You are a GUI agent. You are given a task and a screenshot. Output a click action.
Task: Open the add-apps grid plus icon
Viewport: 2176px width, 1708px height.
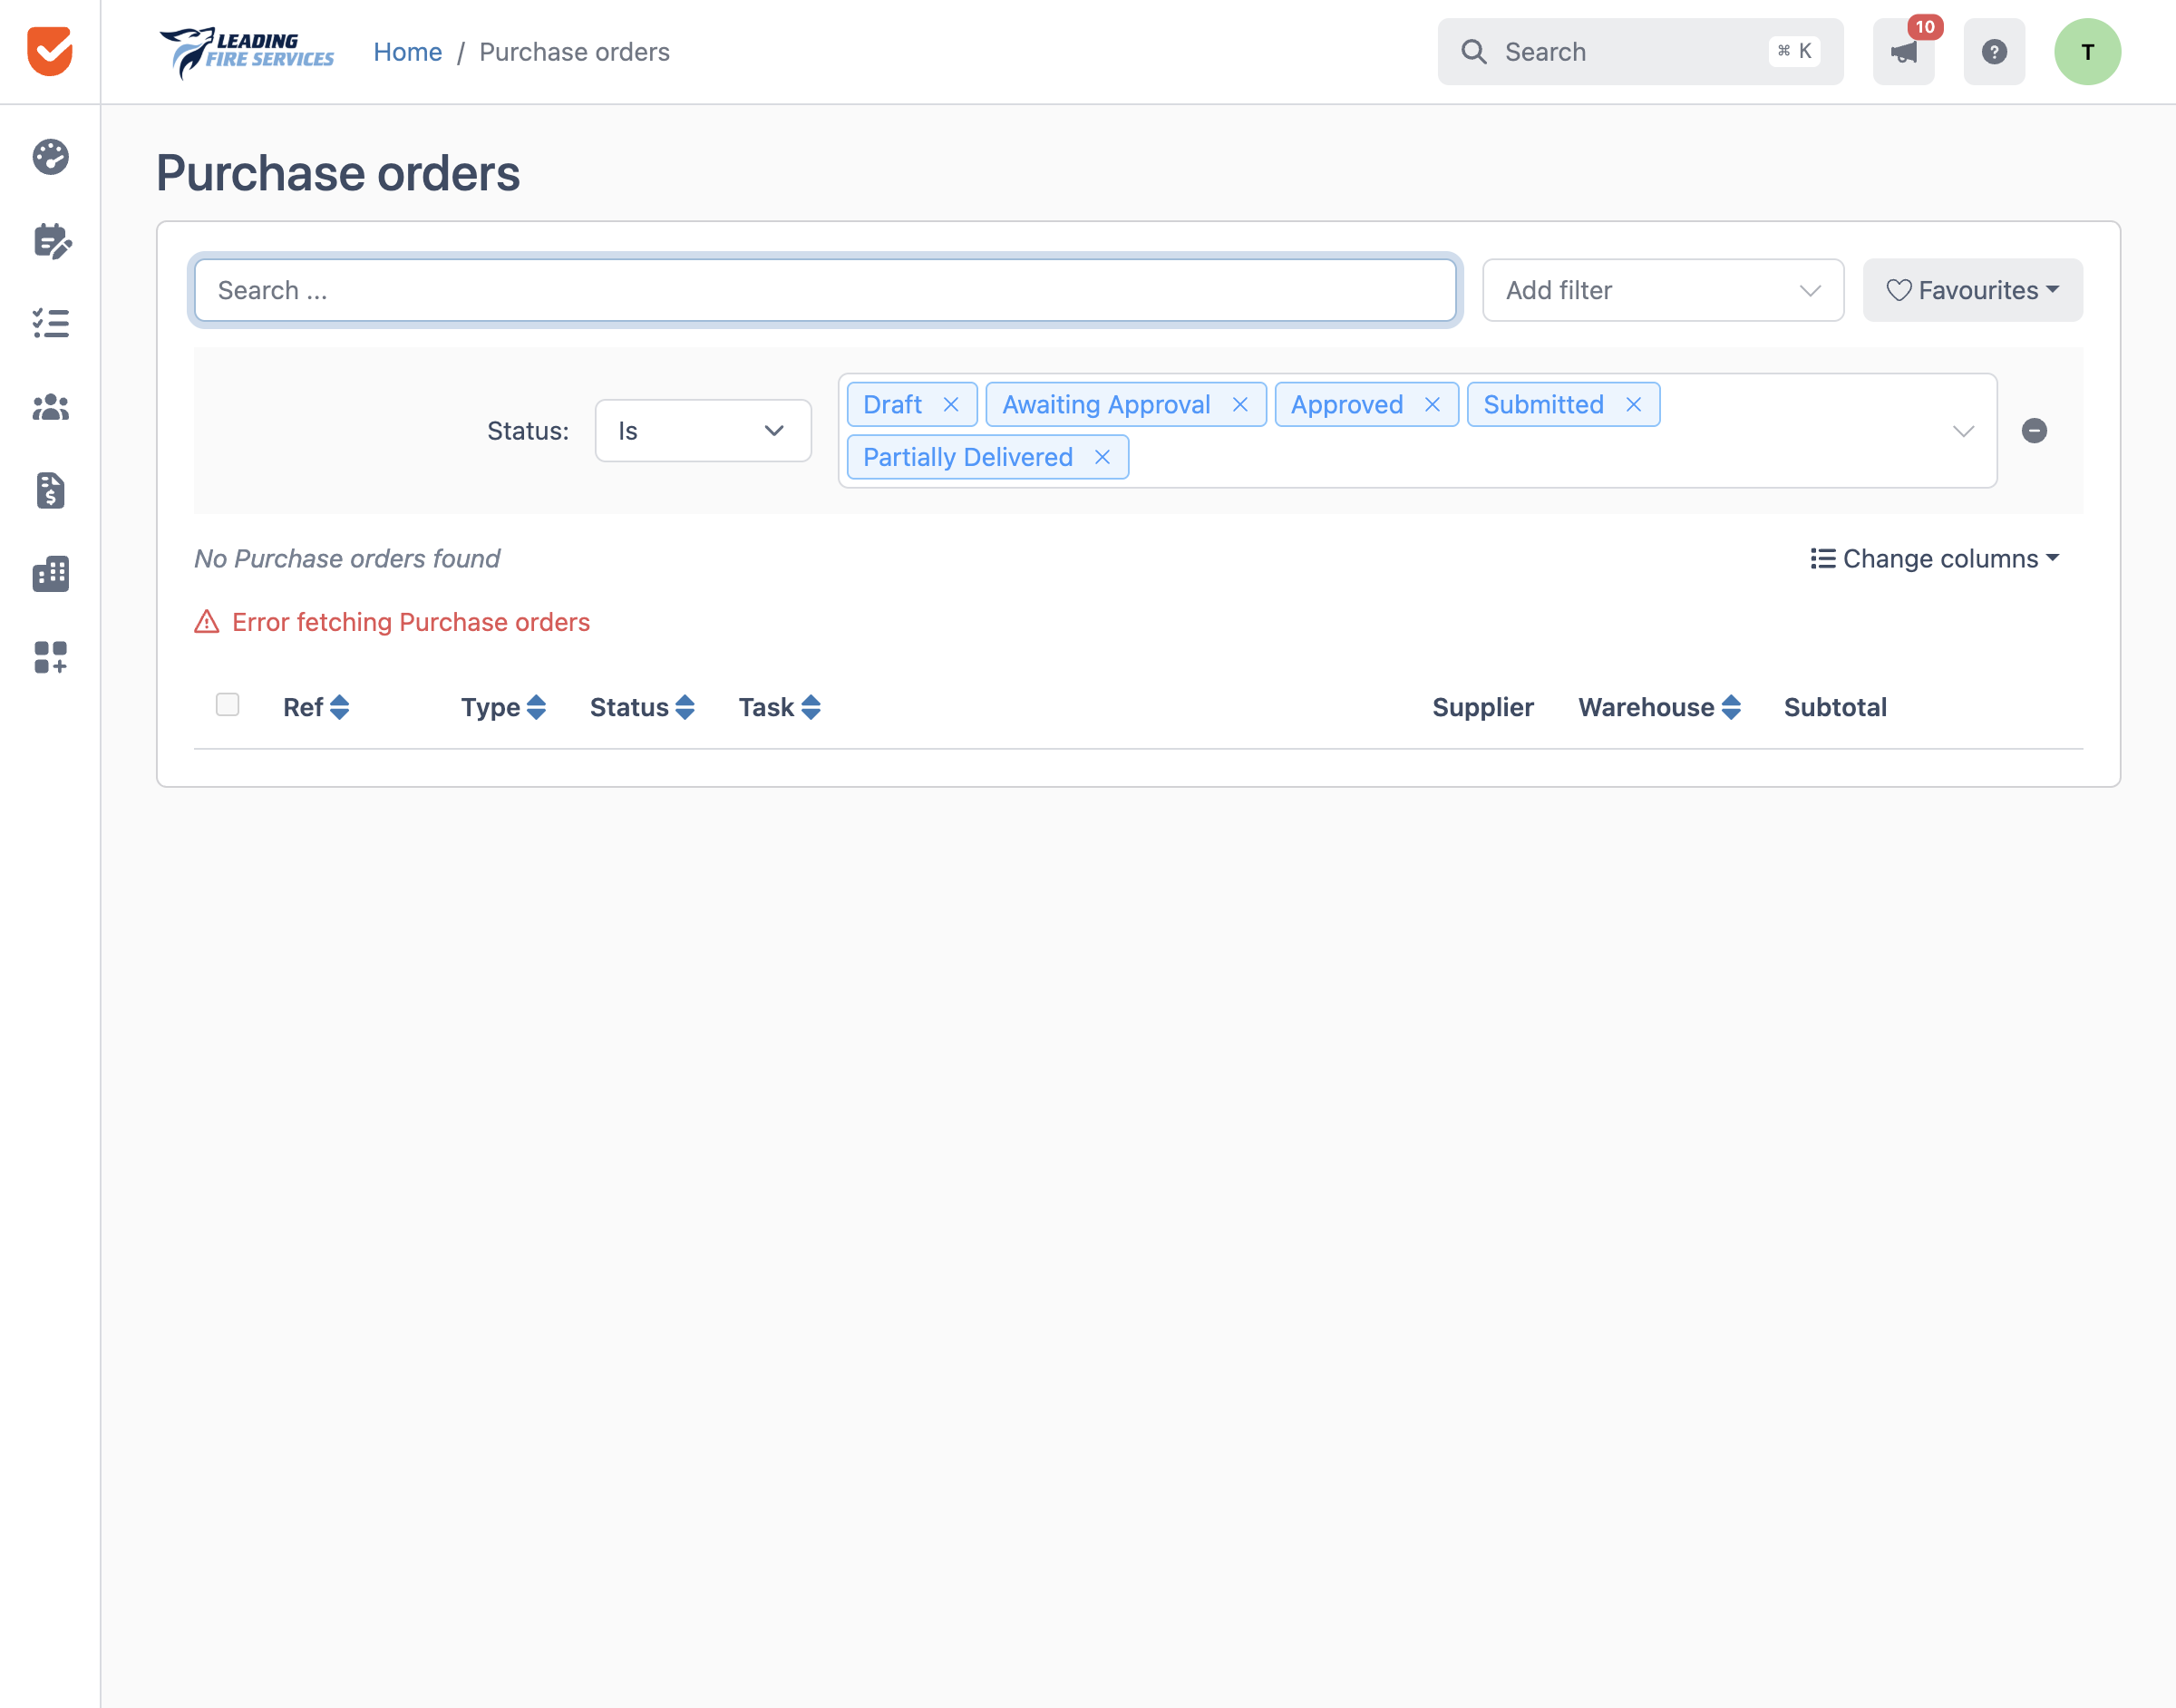click(x=50, y=657)
